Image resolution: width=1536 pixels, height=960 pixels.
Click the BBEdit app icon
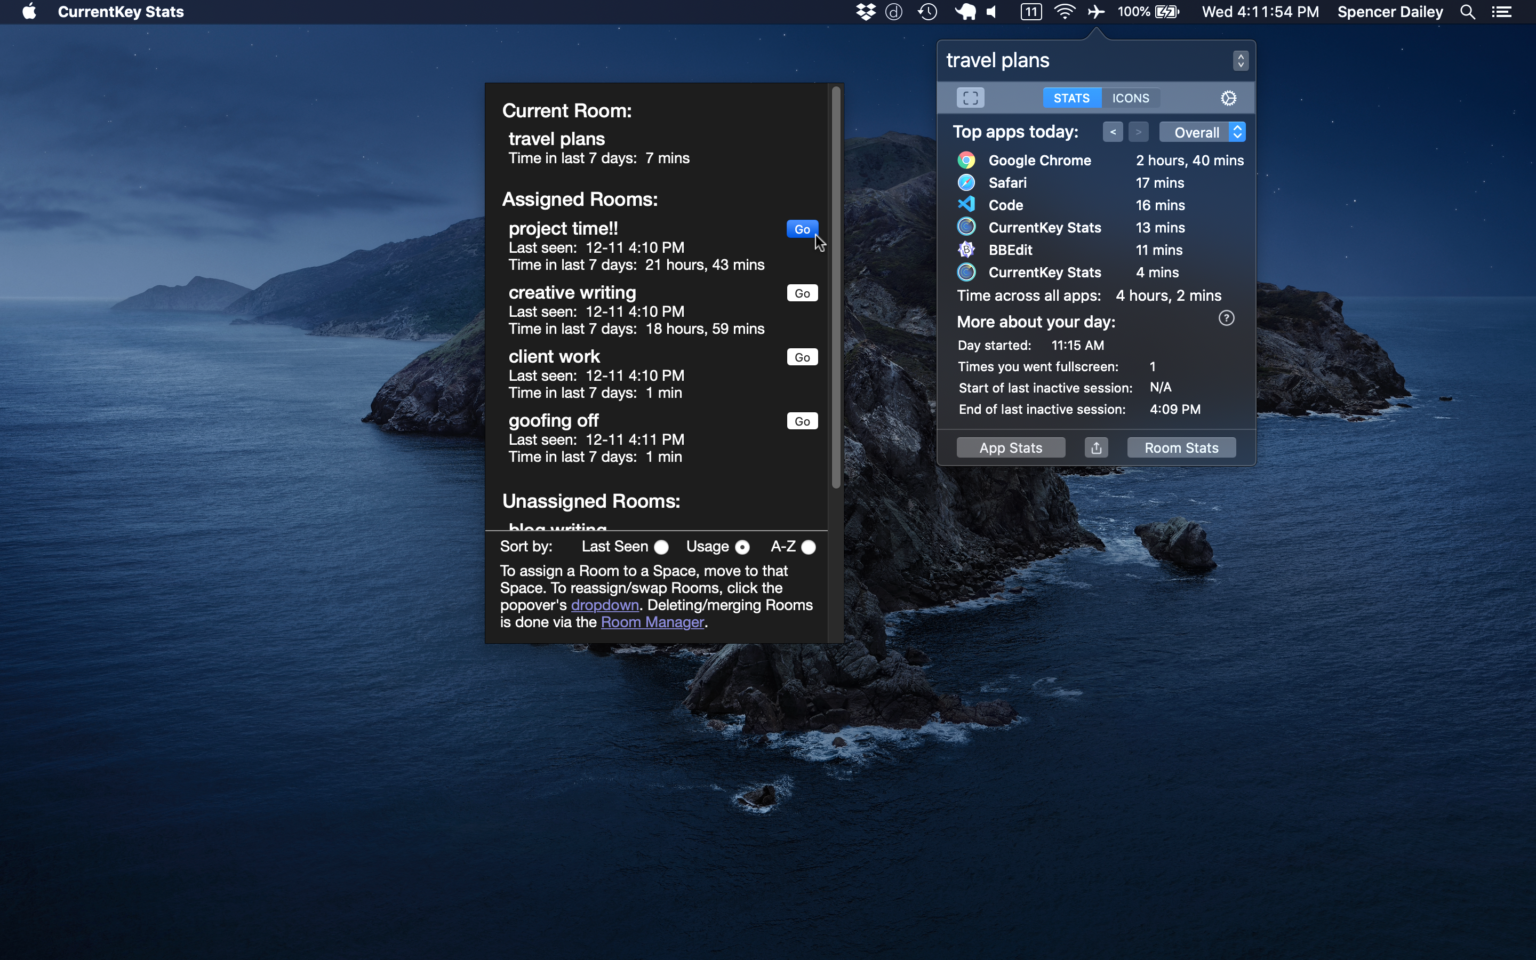point(966,250)
